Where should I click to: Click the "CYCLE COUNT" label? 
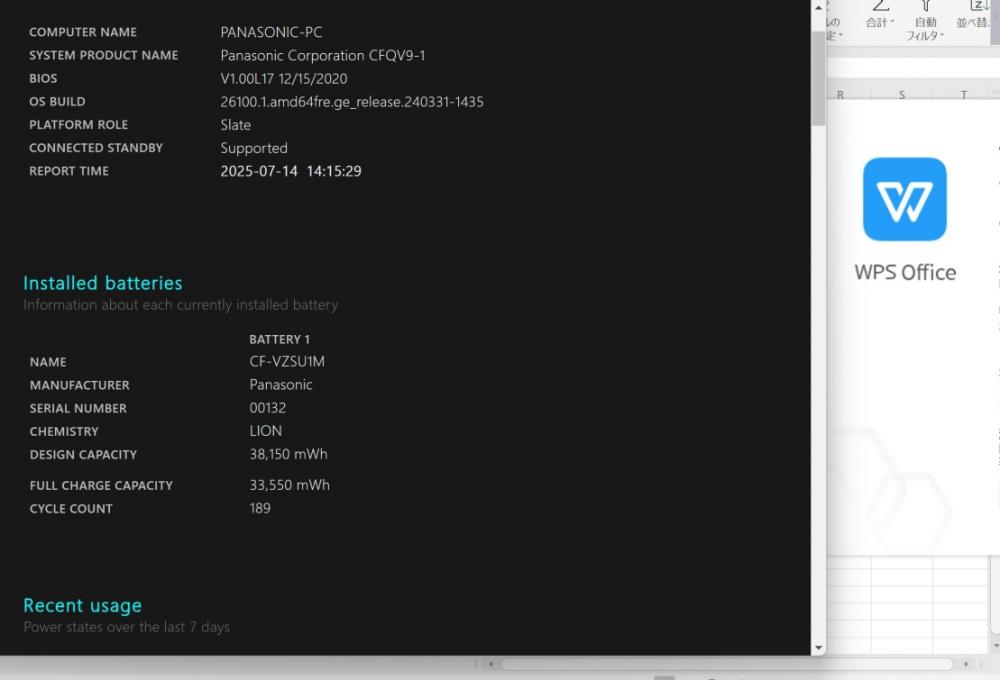coord(71,509)
